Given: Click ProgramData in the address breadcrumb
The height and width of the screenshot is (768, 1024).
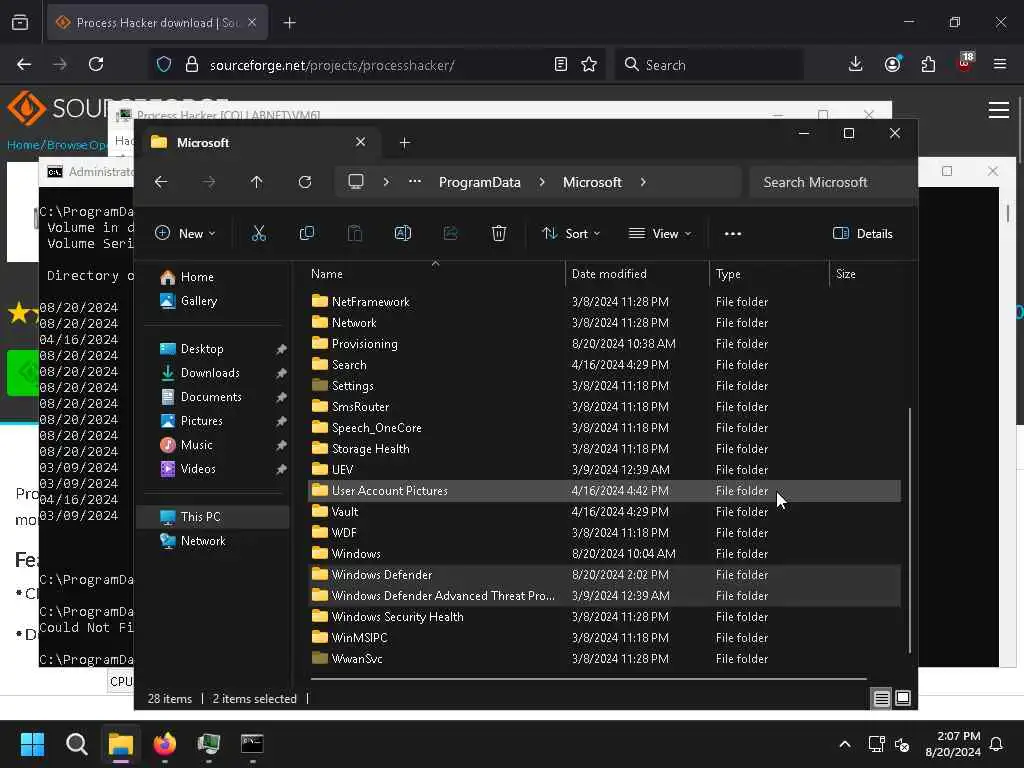Looking at the screenshot, I should (480, 182).
